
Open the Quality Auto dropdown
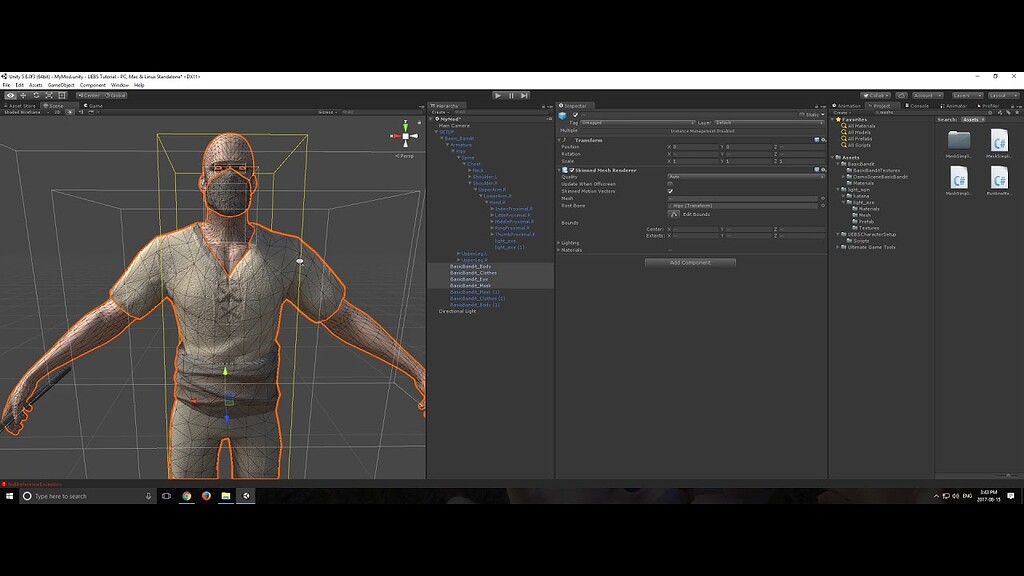(746, 177)
